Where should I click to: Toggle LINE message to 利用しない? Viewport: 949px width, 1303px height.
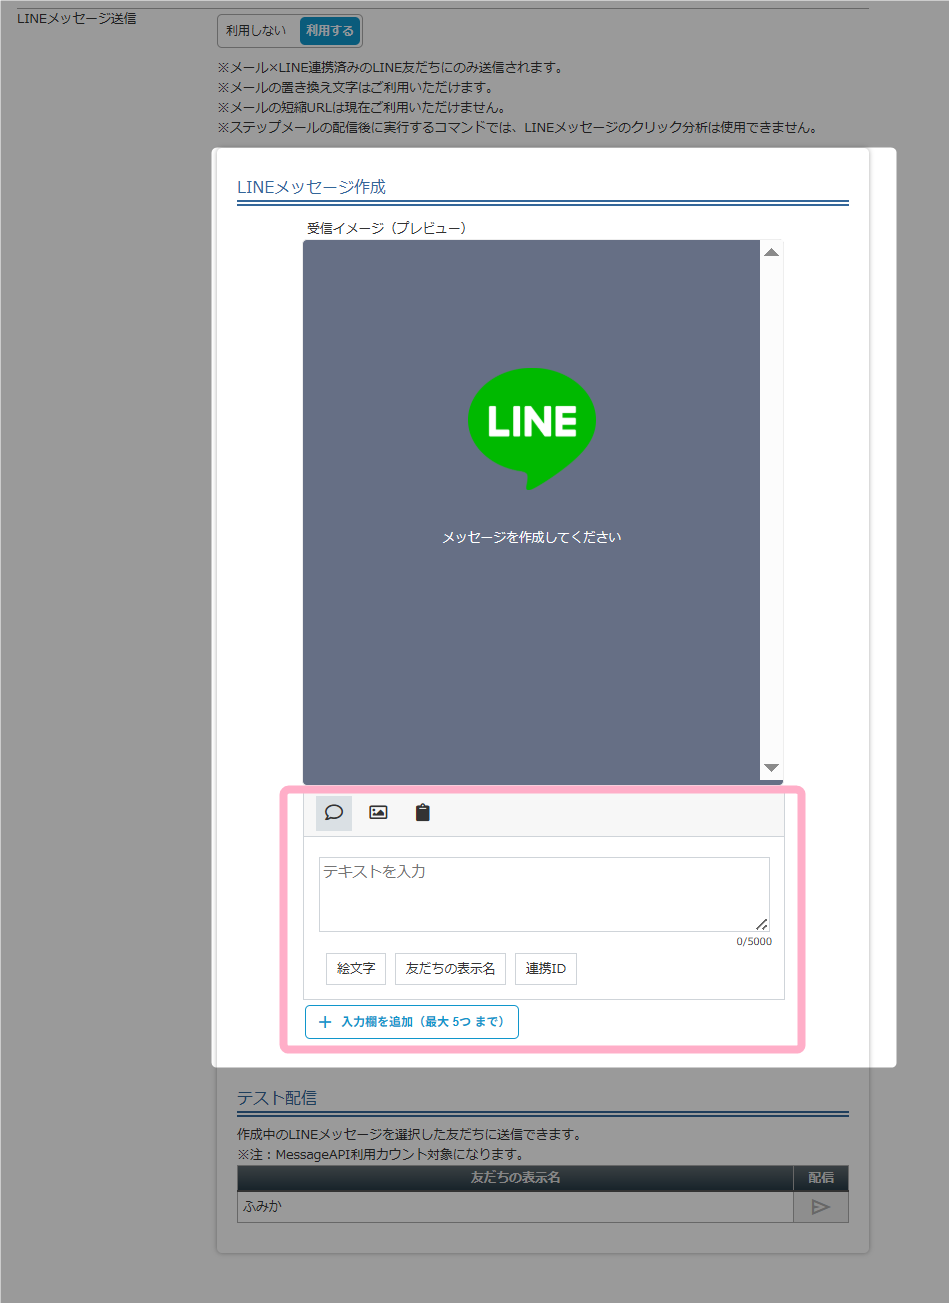(x=256, y=31)
